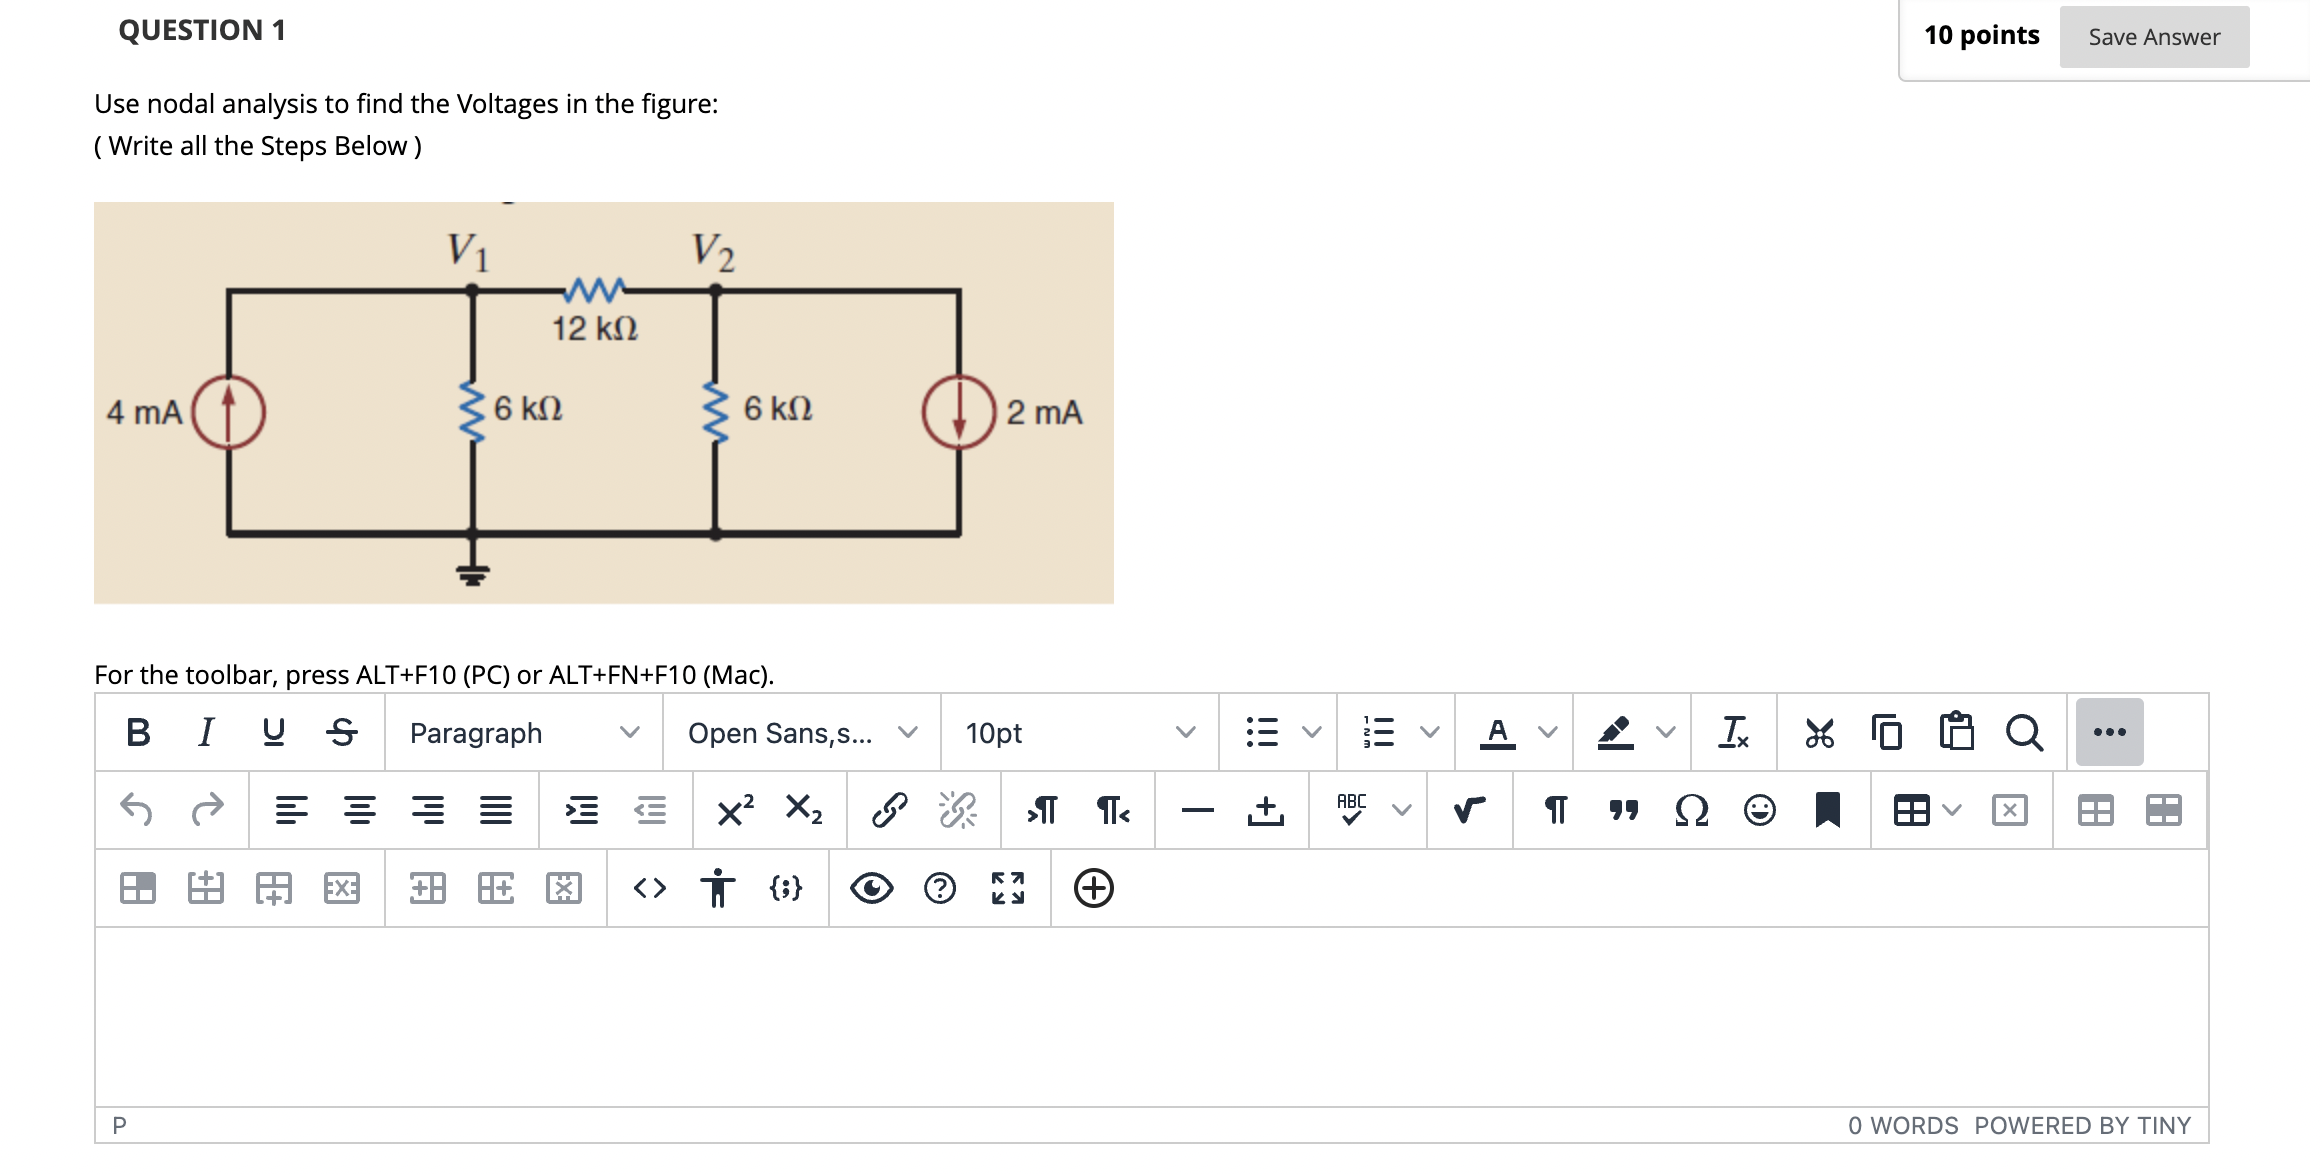Screen dimensions: 2322x1174
Task: Expand spellcheck language options
Action: [1402, 809]
